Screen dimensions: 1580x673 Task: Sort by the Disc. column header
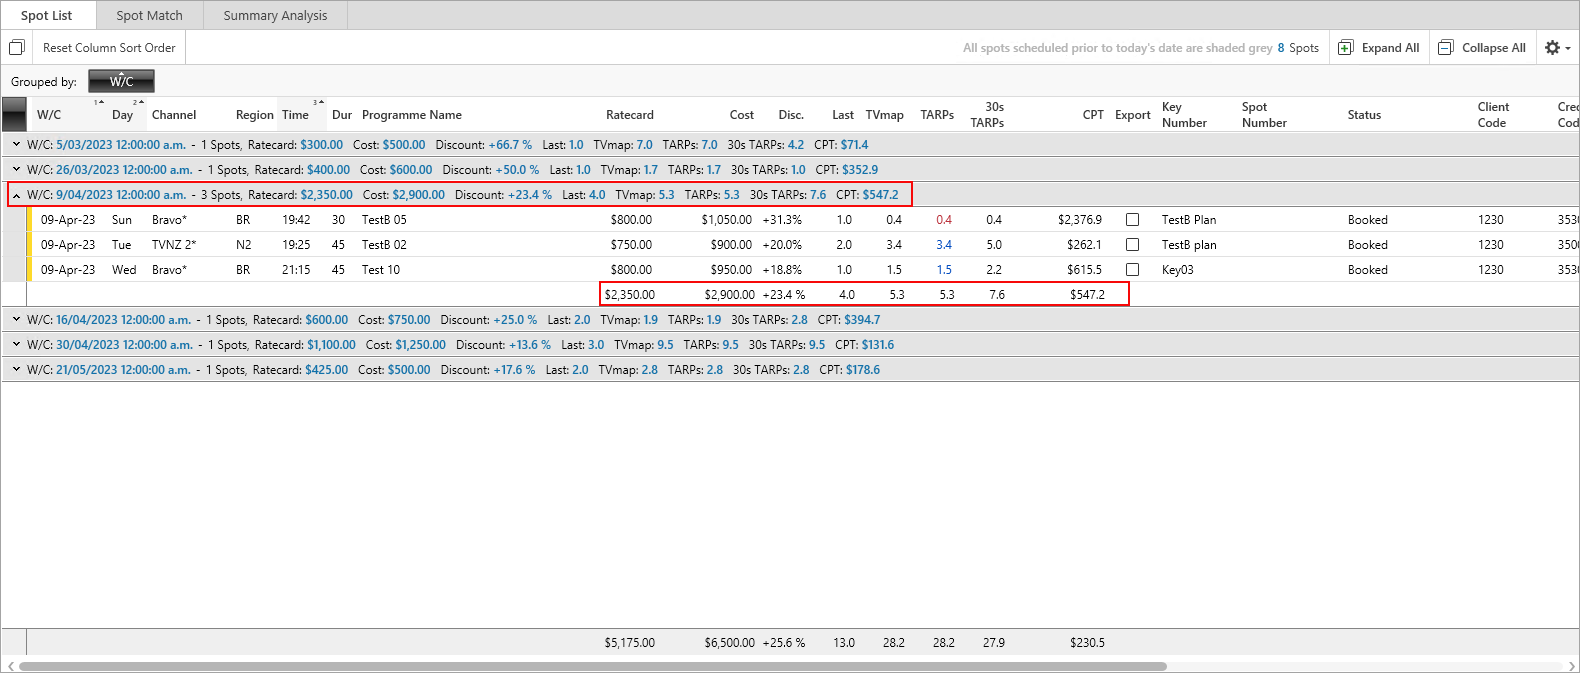tap(791, 115)
